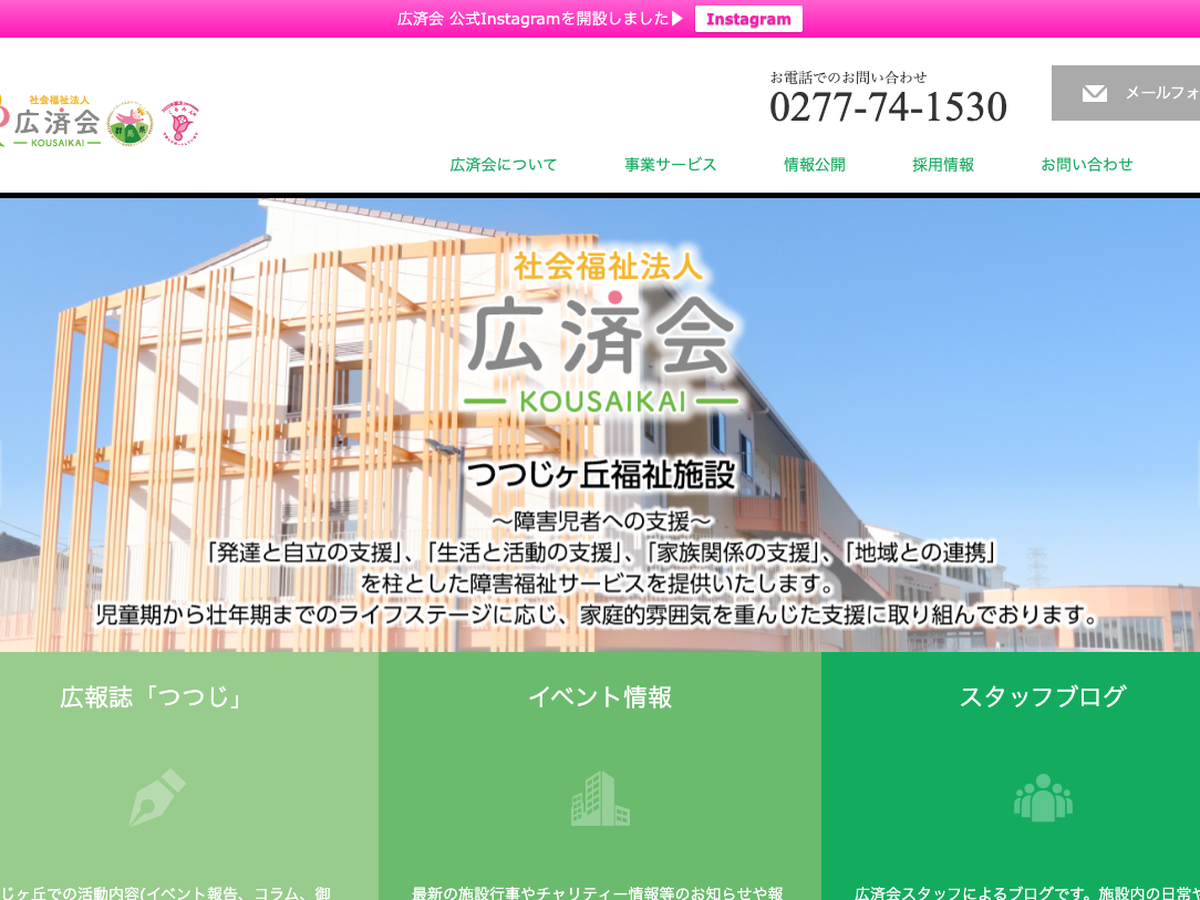Click the building icon under イベント情報
1200x900 pixels.
(x=600, y=798)
